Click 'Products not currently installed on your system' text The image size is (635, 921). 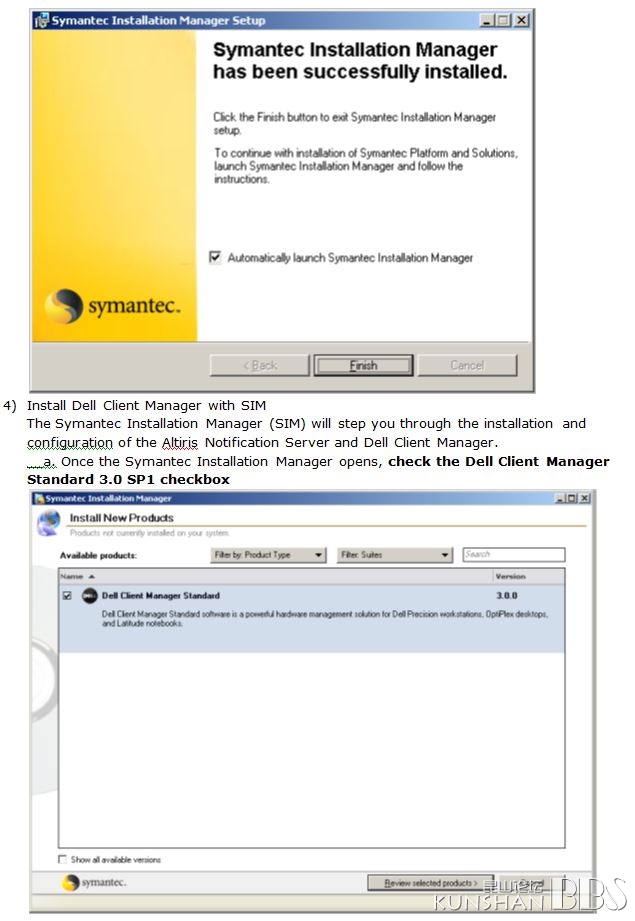coord(149,533)
